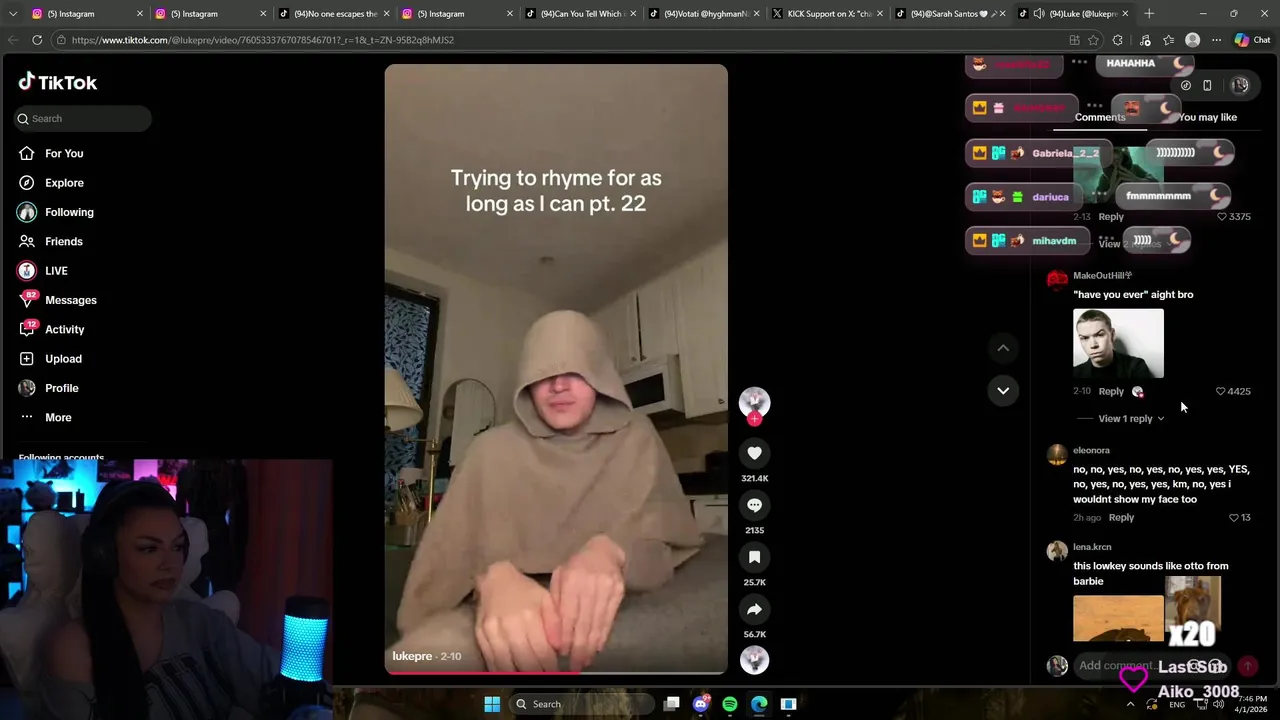Open browser Settings and more menu

coord(1216,40)
